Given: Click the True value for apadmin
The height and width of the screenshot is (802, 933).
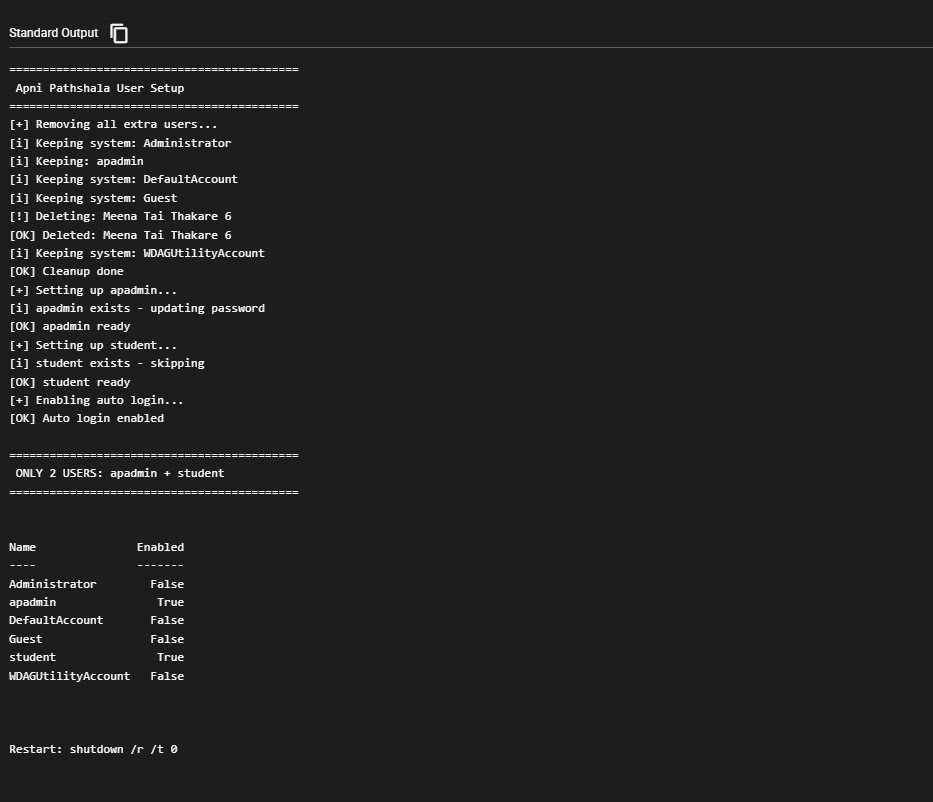Looking at the screenshot, I should point(171,602).
